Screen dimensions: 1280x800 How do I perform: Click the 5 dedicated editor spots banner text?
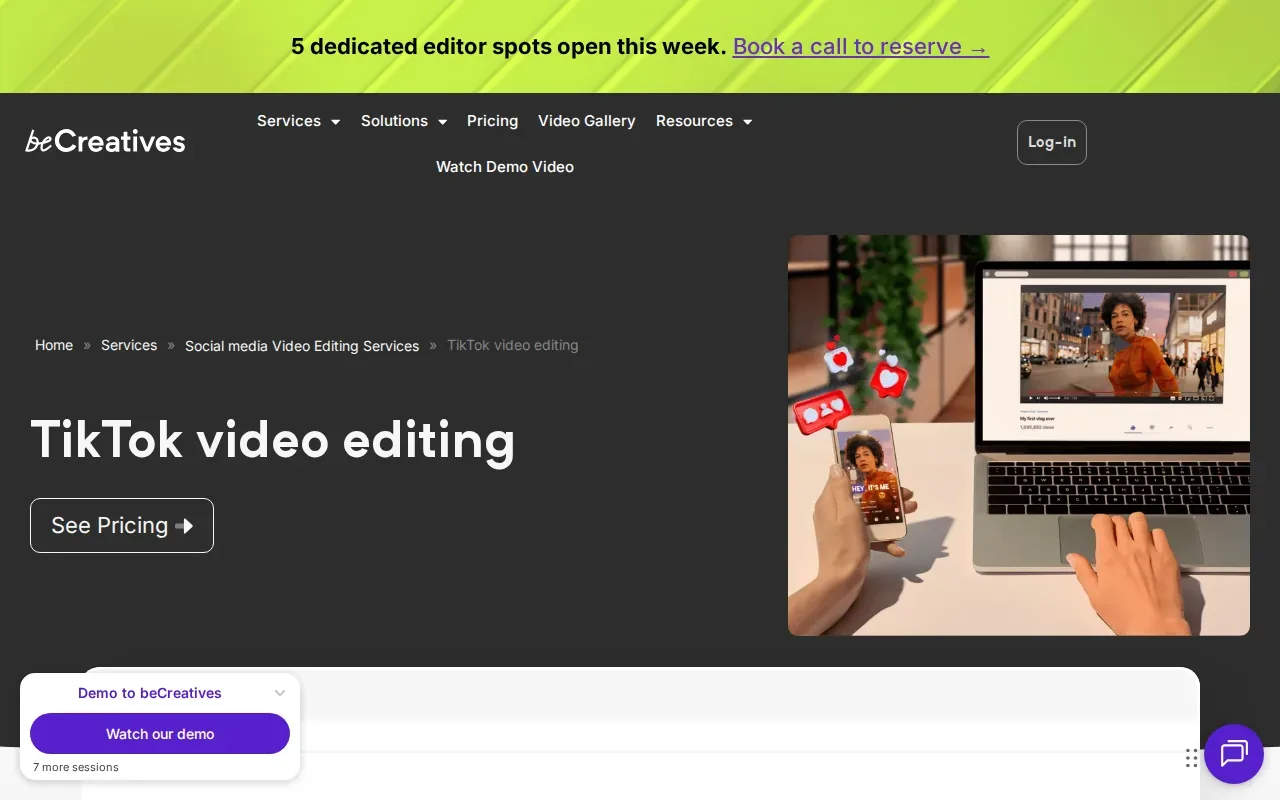coord(509,46)
